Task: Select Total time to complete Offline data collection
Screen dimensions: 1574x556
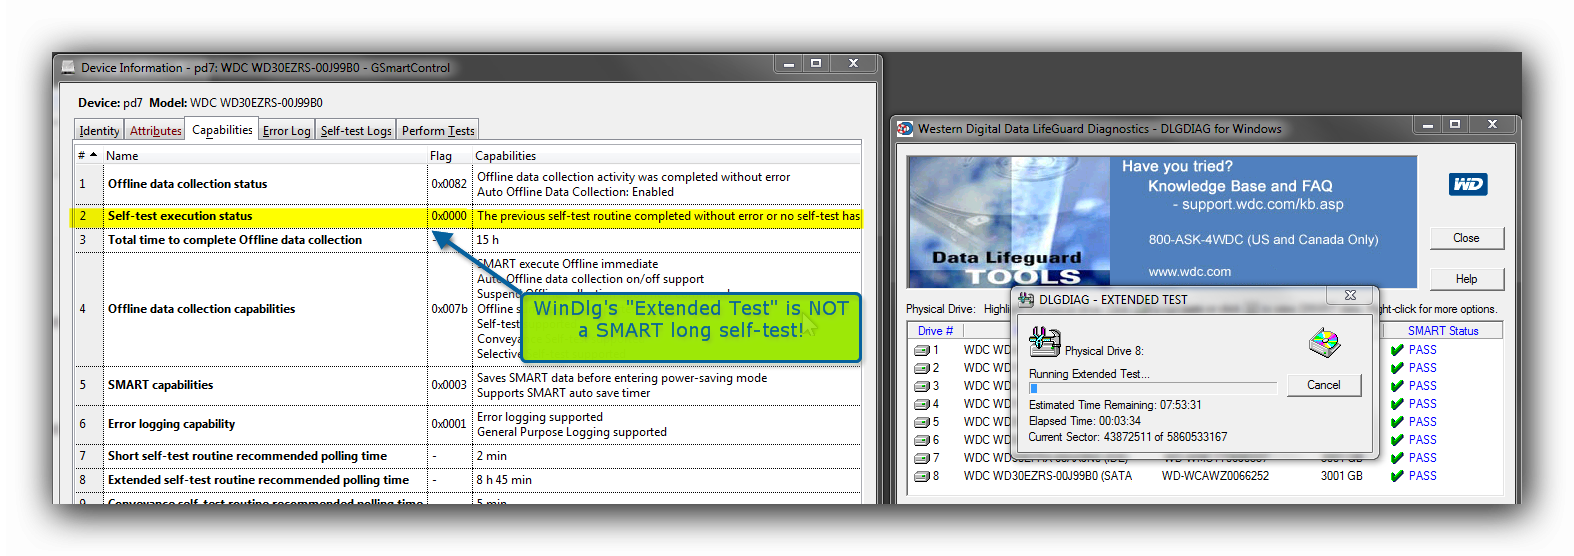Action: coord(467,240)
